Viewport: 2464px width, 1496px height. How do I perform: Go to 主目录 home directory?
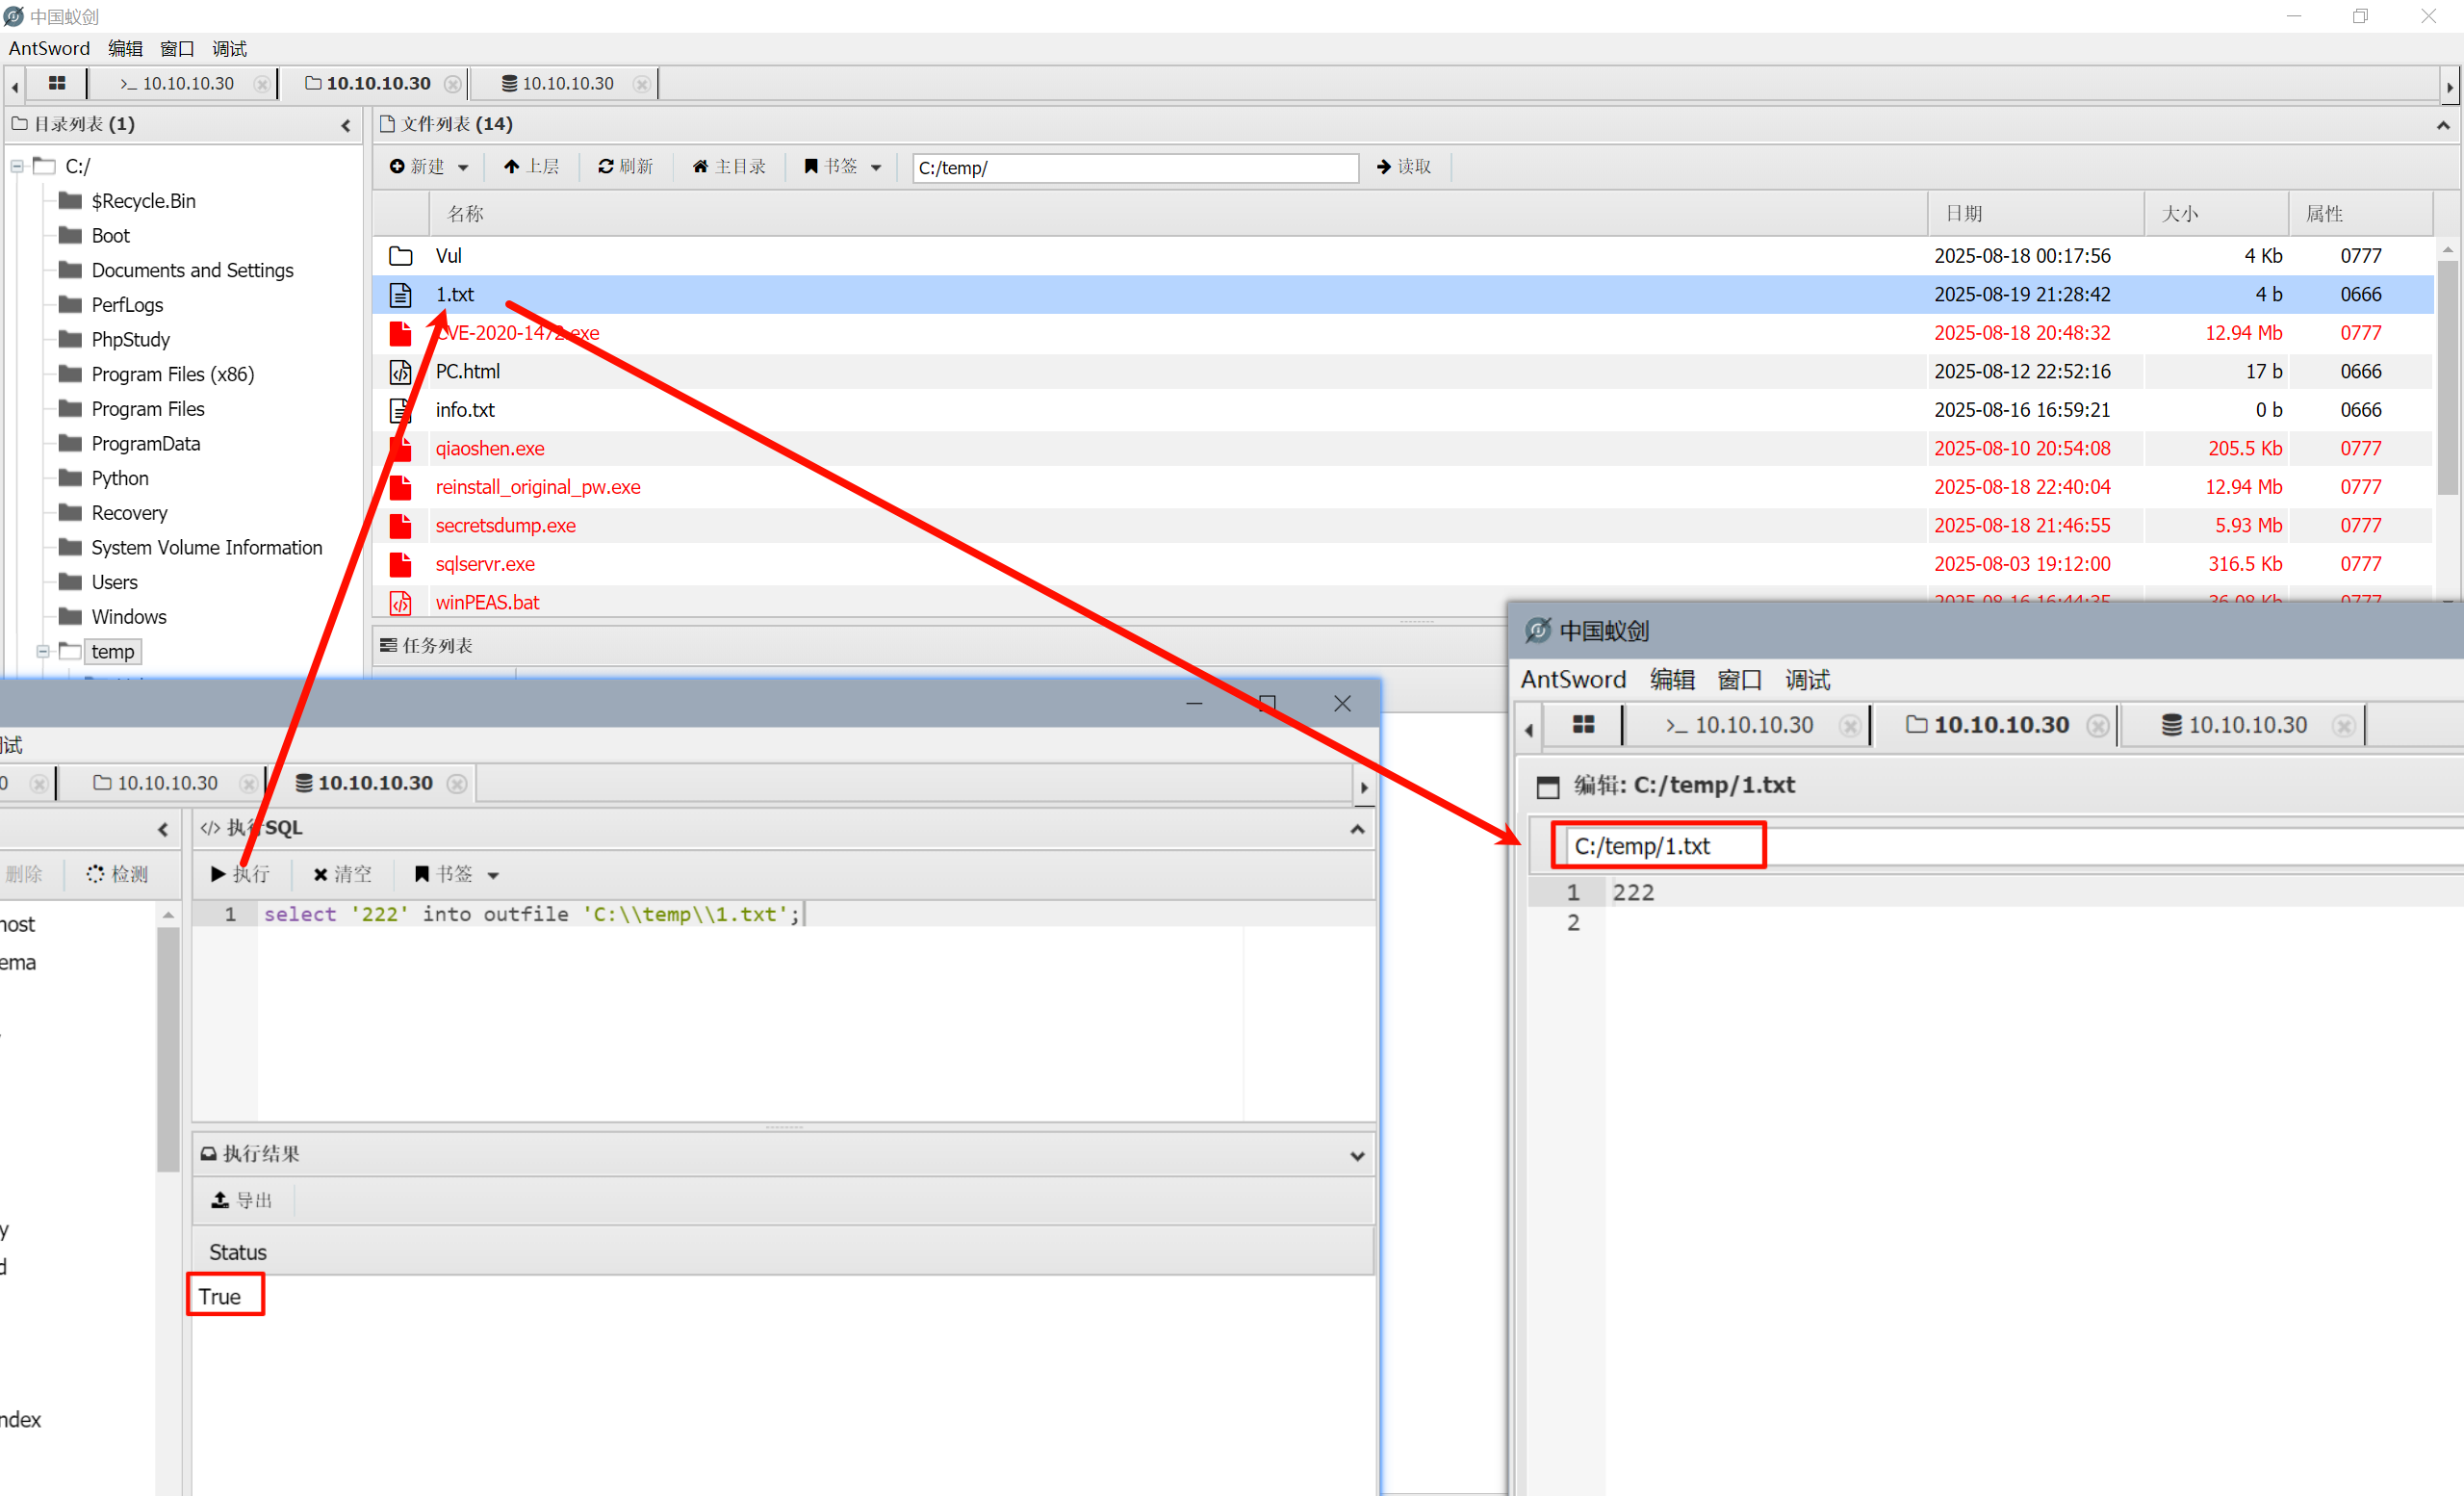point(729,167)
